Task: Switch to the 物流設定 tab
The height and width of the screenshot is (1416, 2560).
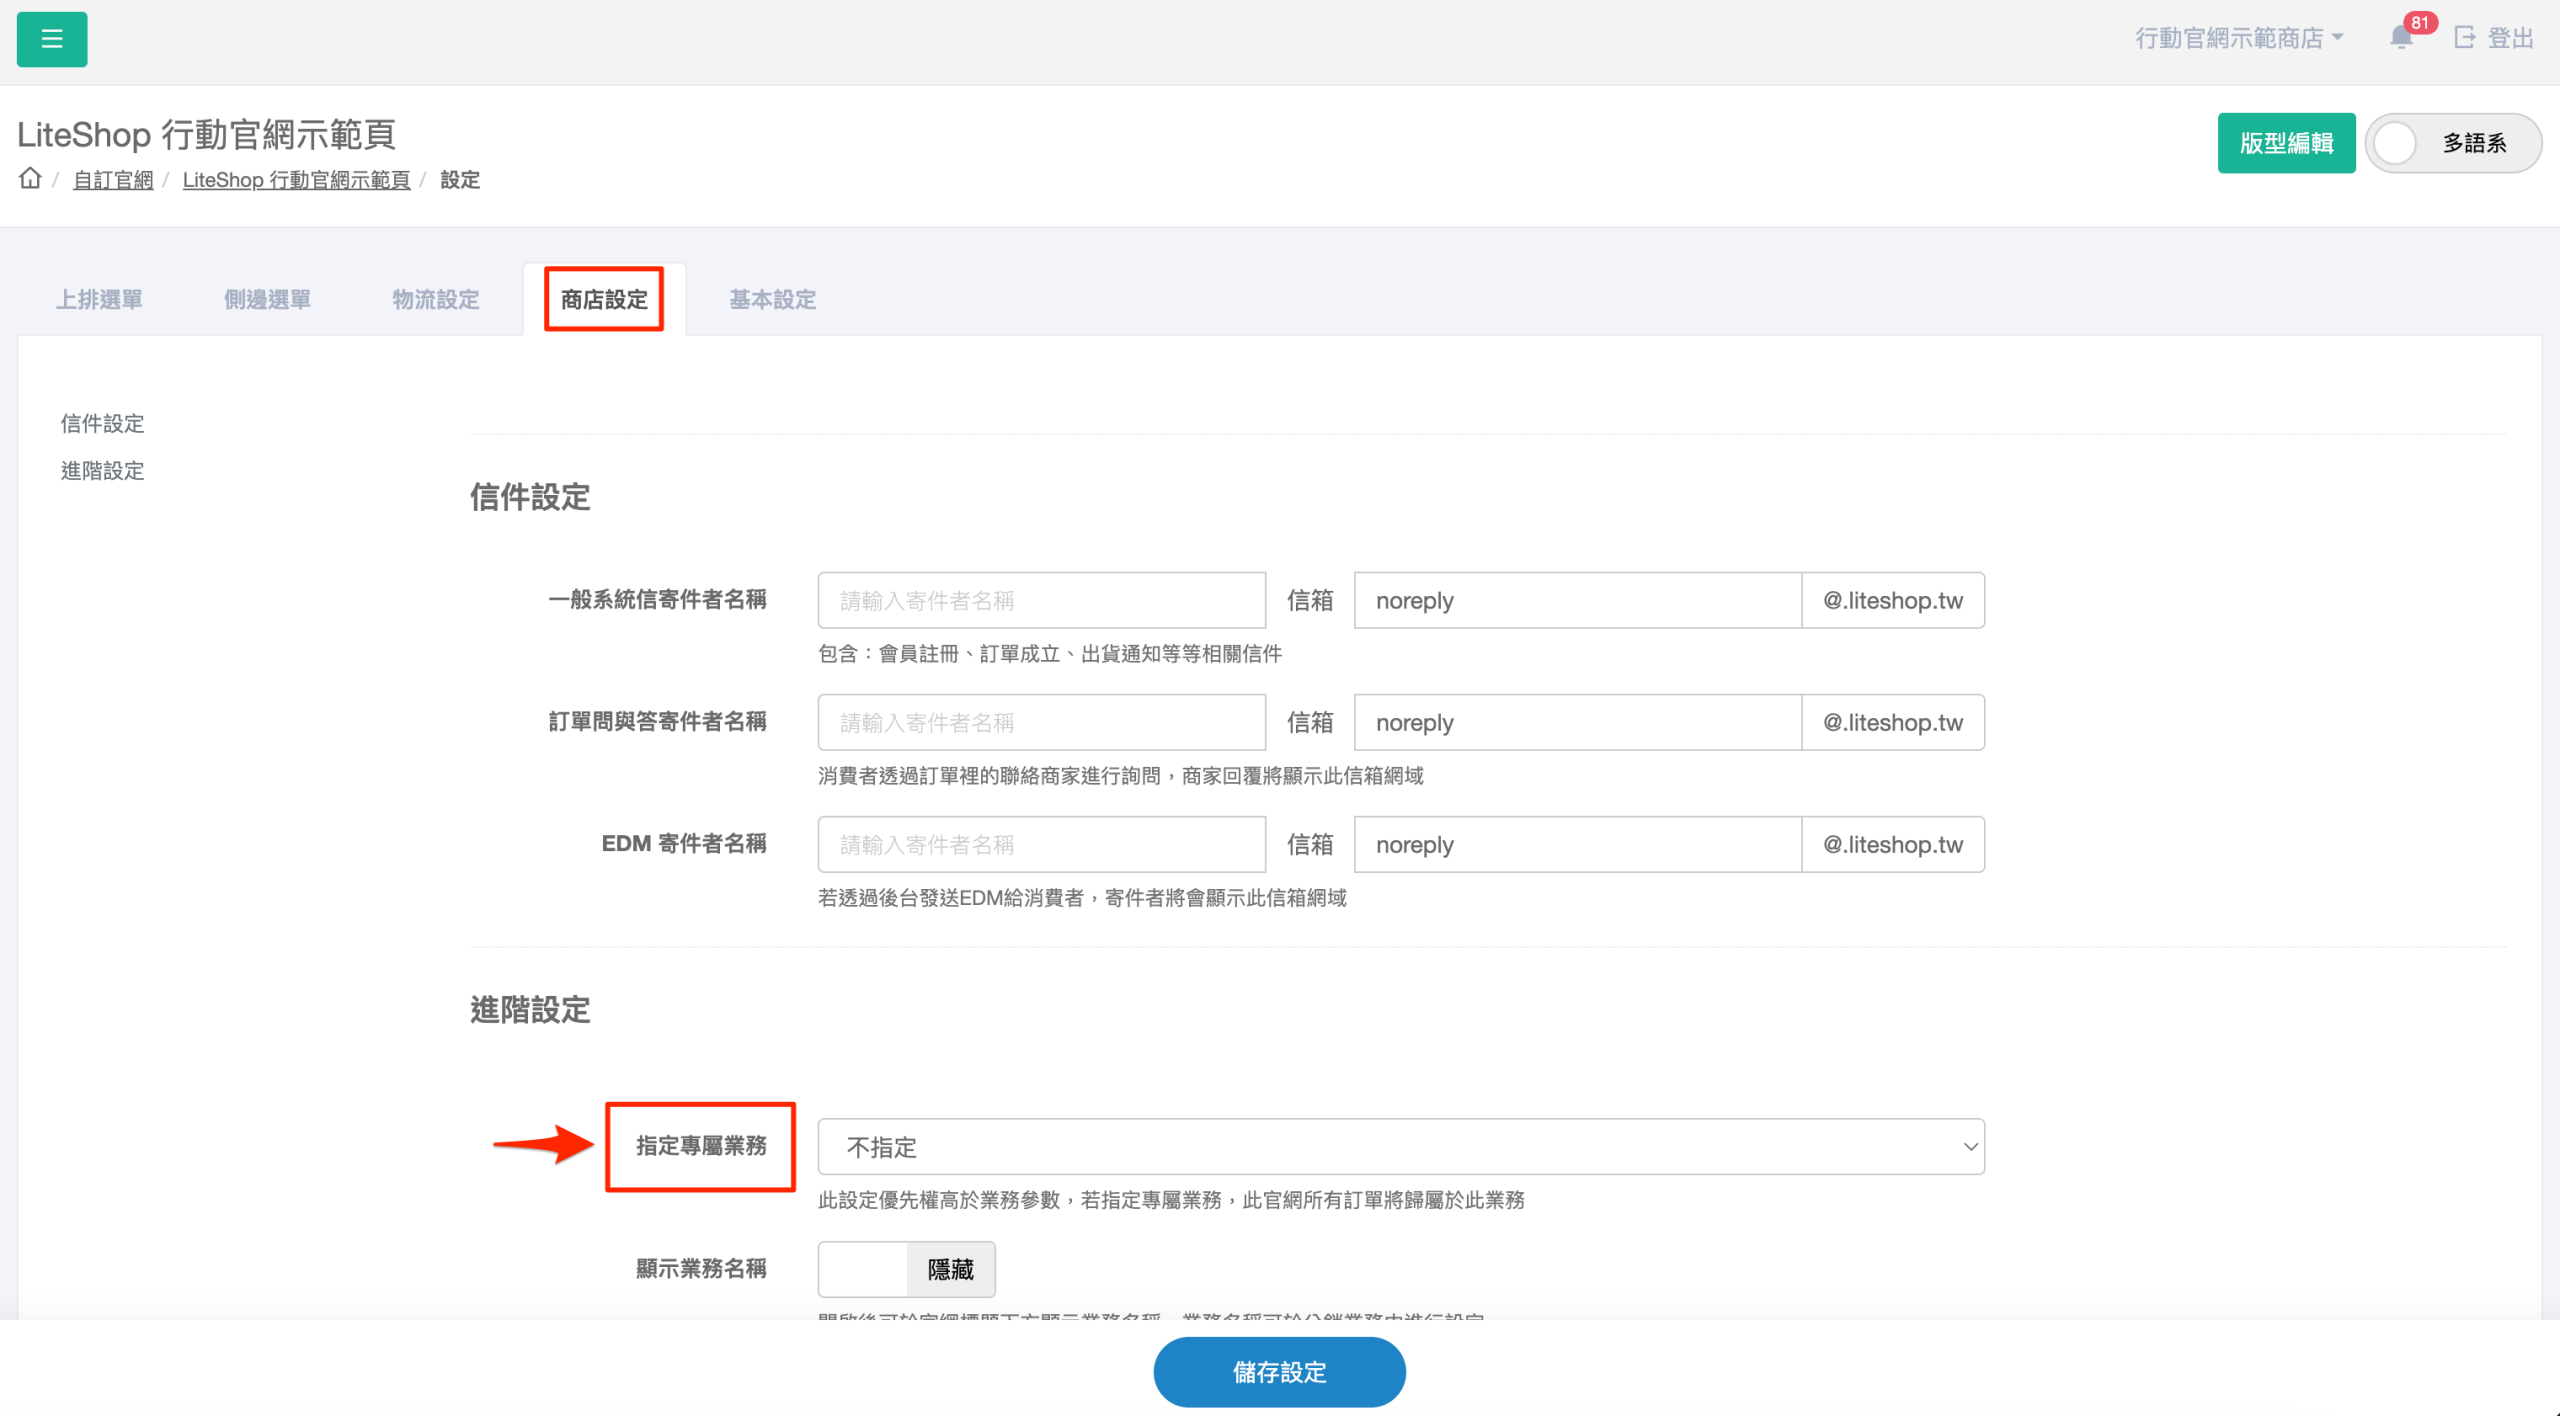Action: [436, 299]
